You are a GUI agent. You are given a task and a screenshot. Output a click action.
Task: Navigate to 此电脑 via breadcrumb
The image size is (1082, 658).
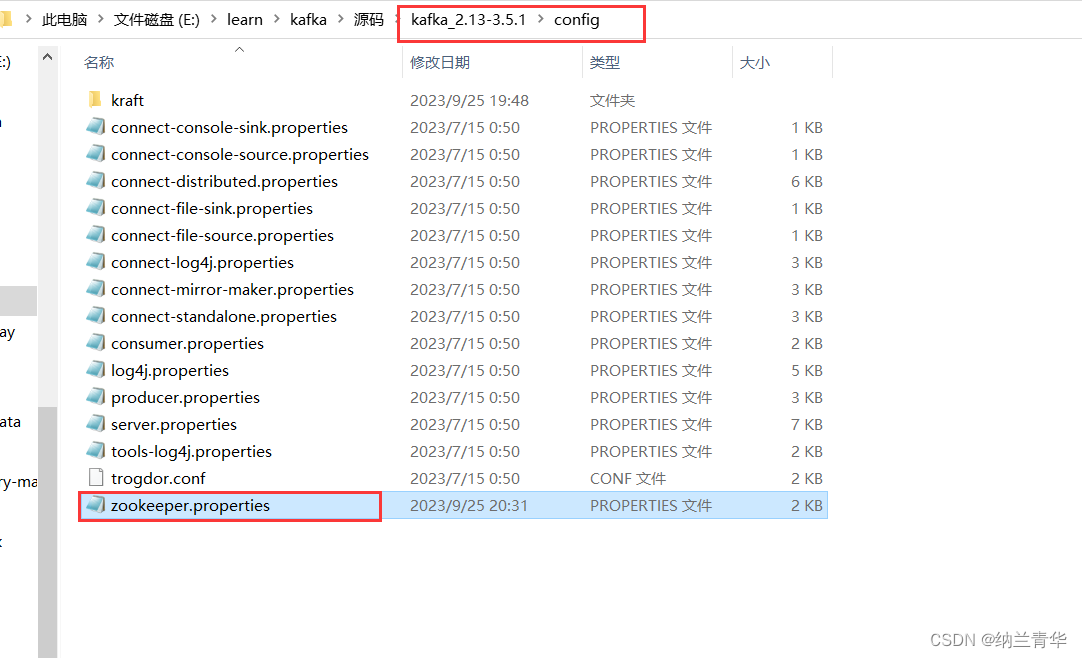64,19
